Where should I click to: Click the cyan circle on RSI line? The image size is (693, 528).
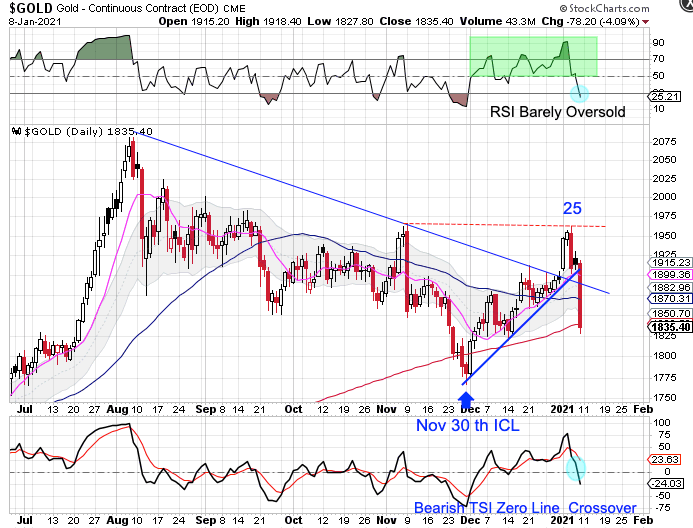579,93
